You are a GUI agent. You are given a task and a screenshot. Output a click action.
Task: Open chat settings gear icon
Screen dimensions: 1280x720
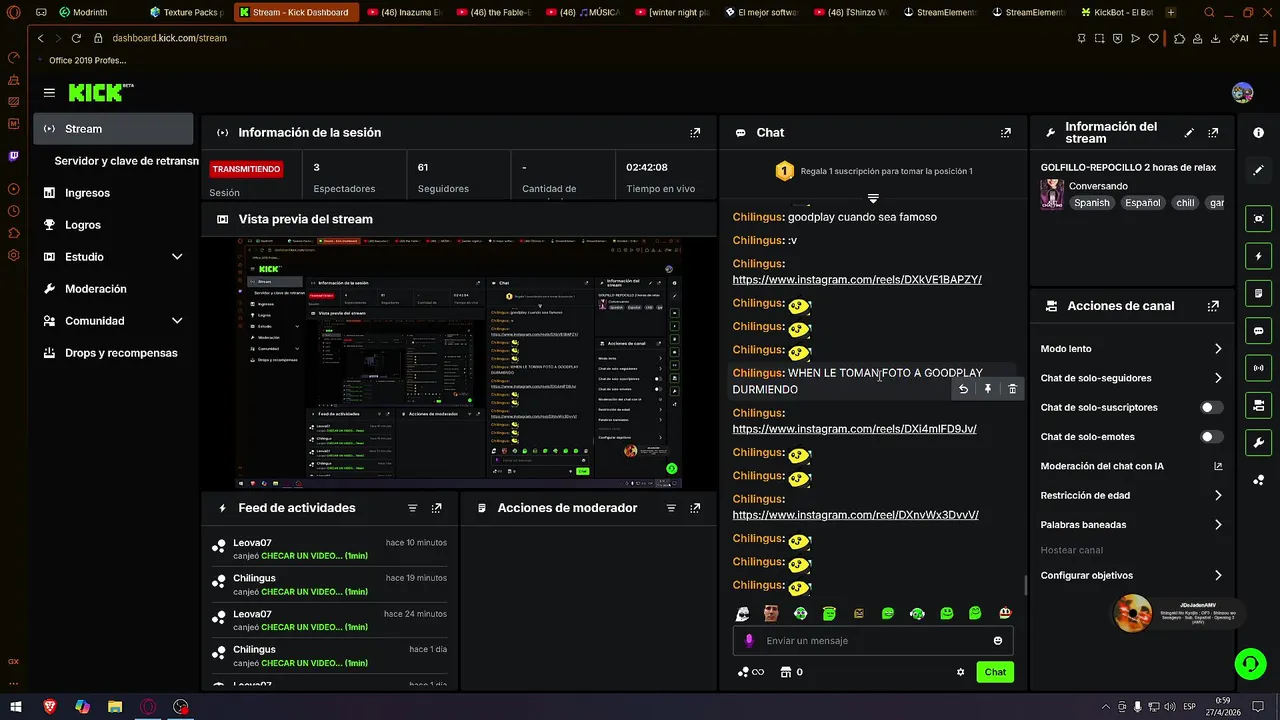(x=961, y=672)
